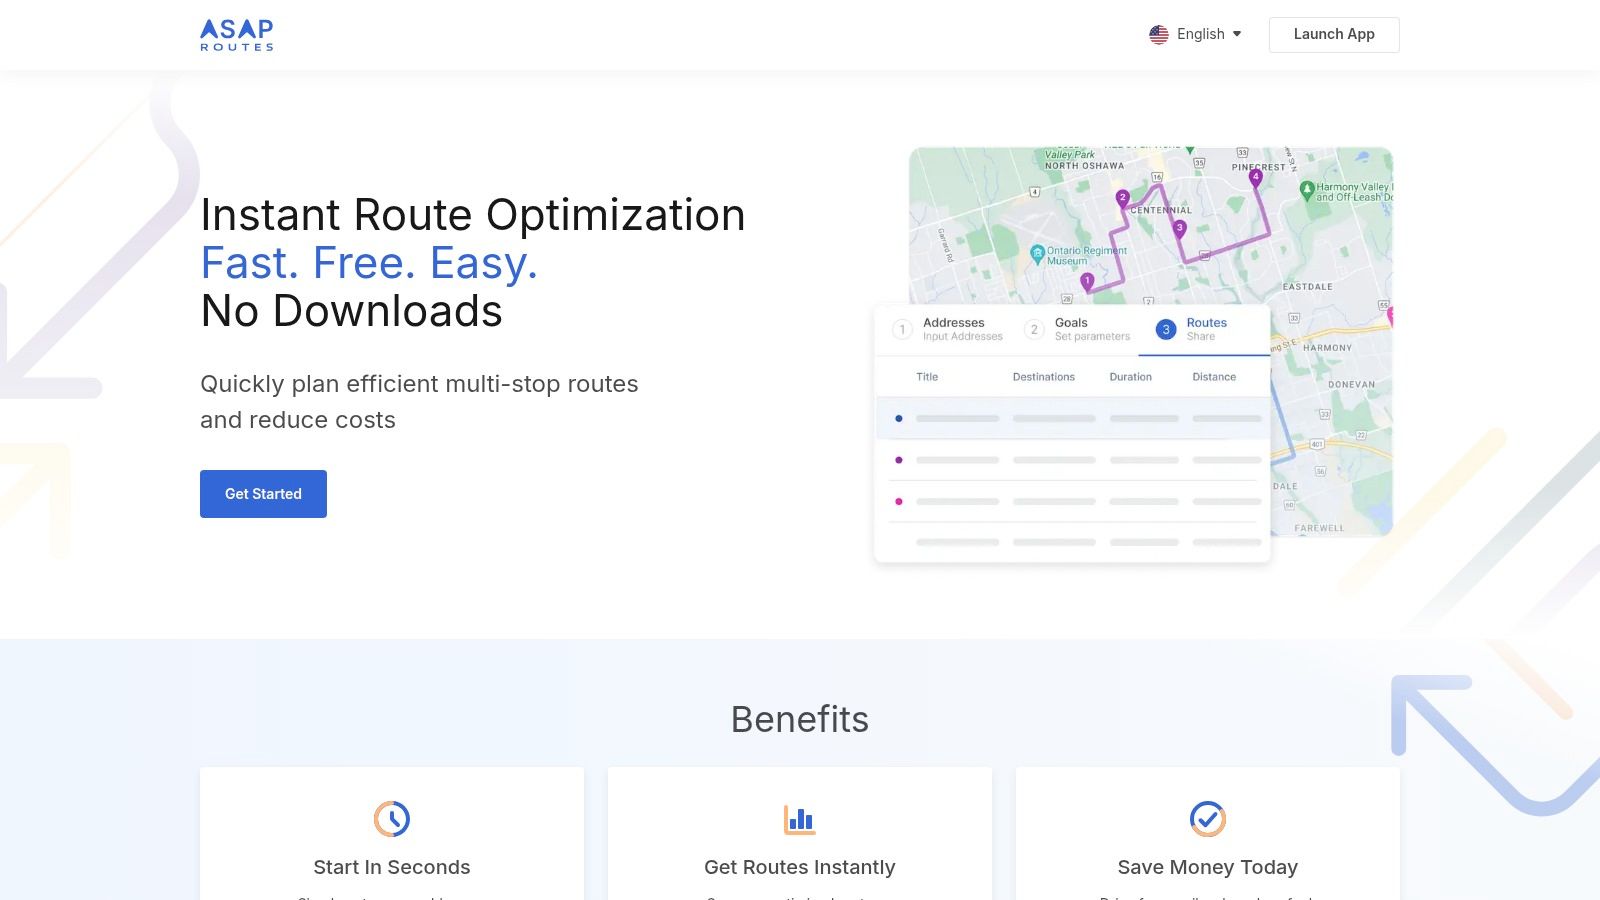Open the Destinations column options

1043,377
